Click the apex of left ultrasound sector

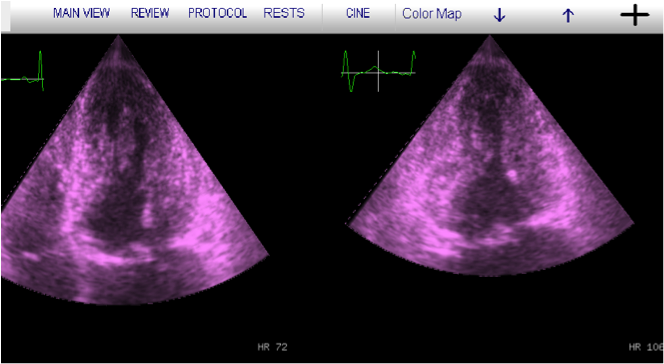(x=118, y=38)
